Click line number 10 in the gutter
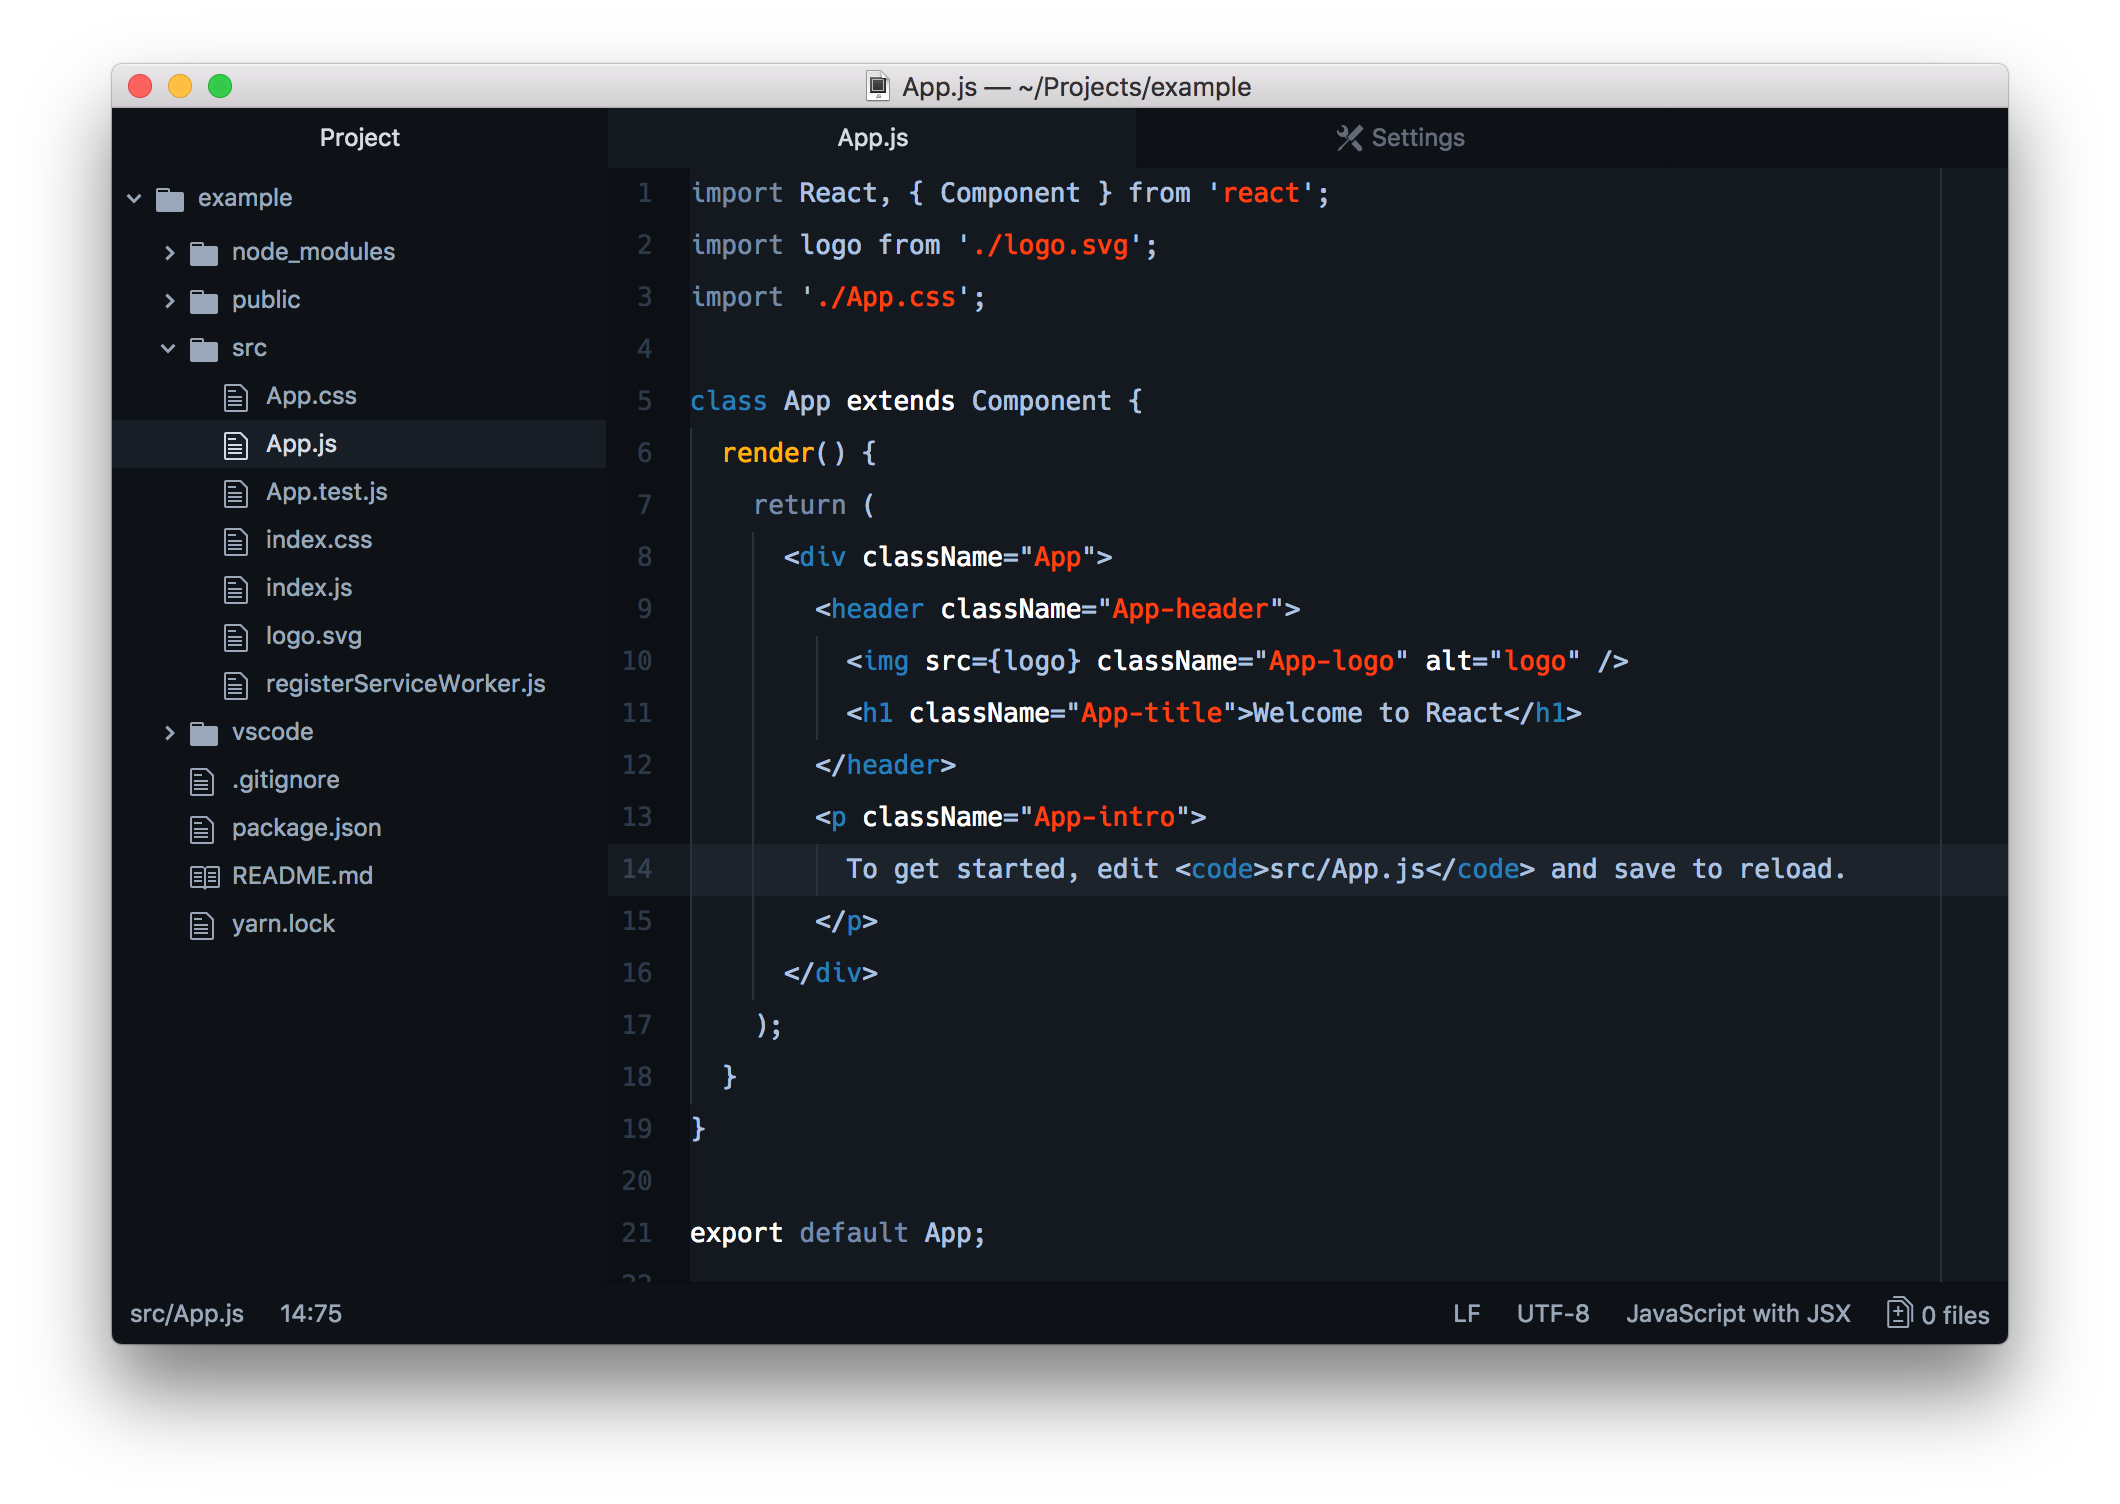Viewport: 2120px width, 1504px height. point(637,661)
